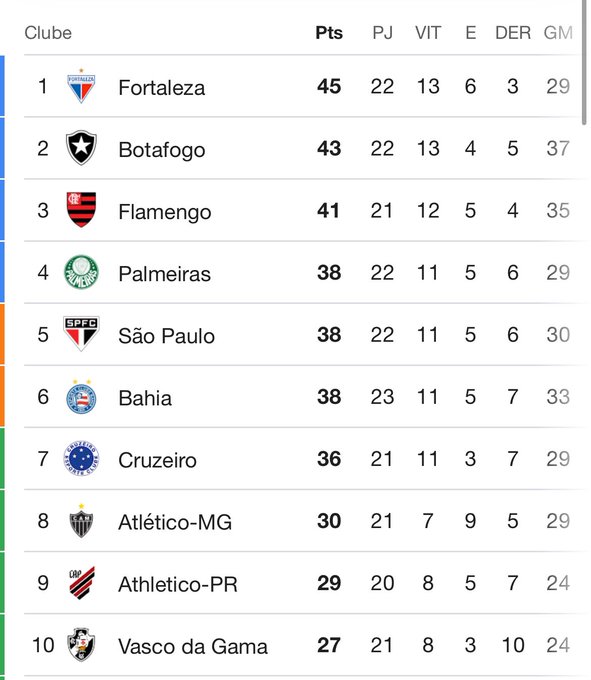The width and height of the screenshot is (591, 680).
Task: Open the Athletico-PR team name link
Action: pyautogui.click(x=178, y=584)
